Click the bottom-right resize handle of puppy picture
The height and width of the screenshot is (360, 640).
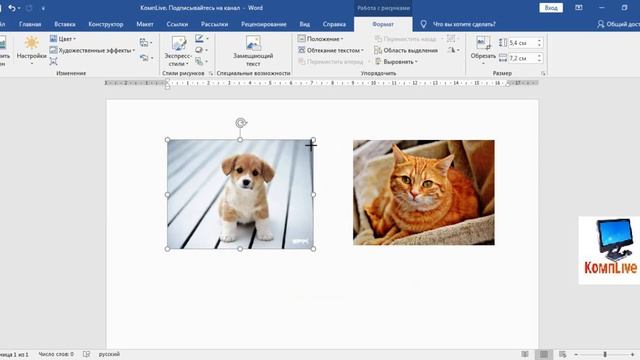[x=313, y=249]
